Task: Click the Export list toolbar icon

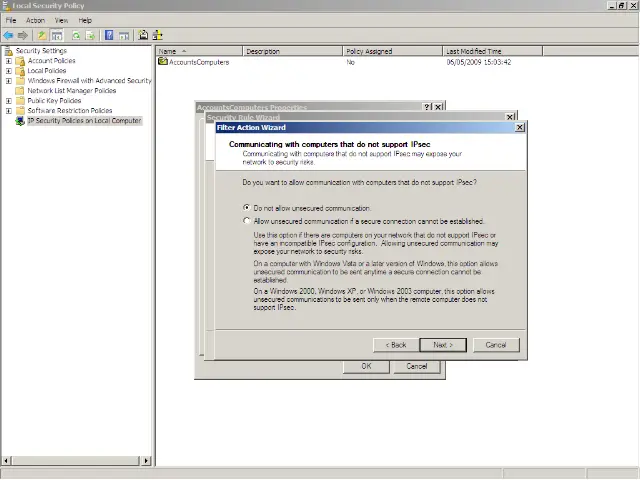Action: point(91,35)
